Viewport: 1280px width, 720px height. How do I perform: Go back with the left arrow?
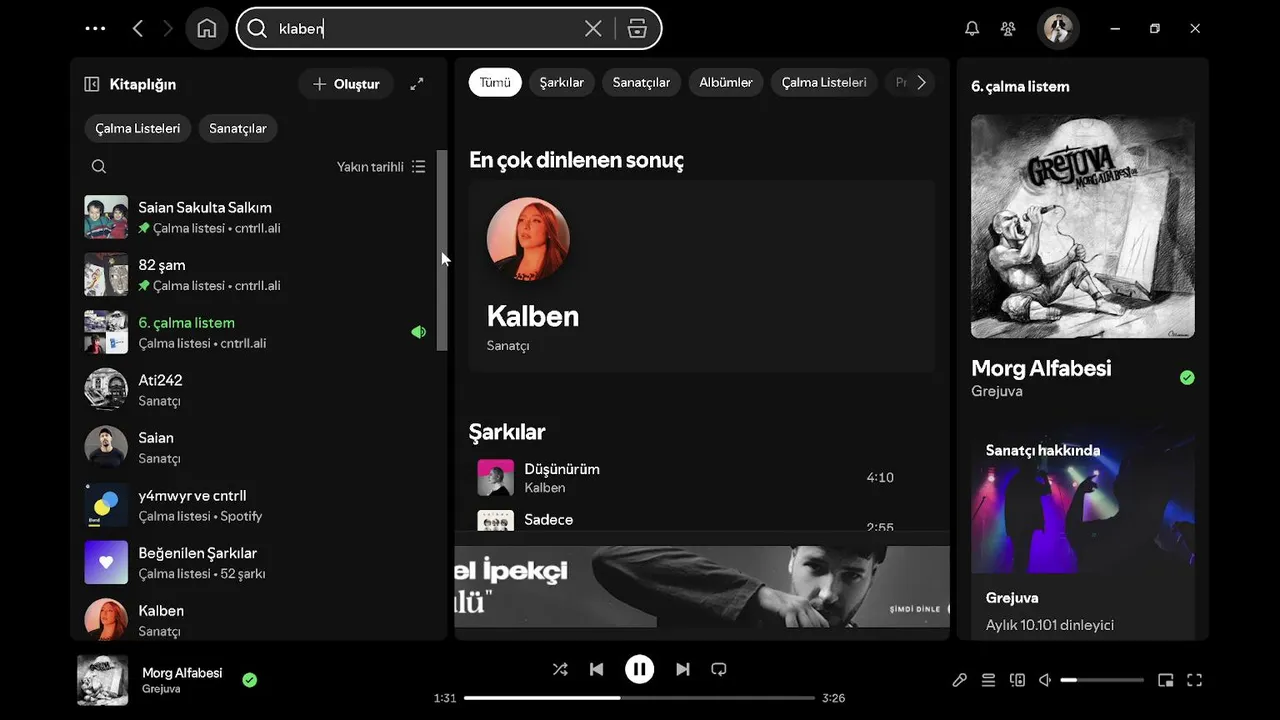click(x=138, y=29)
